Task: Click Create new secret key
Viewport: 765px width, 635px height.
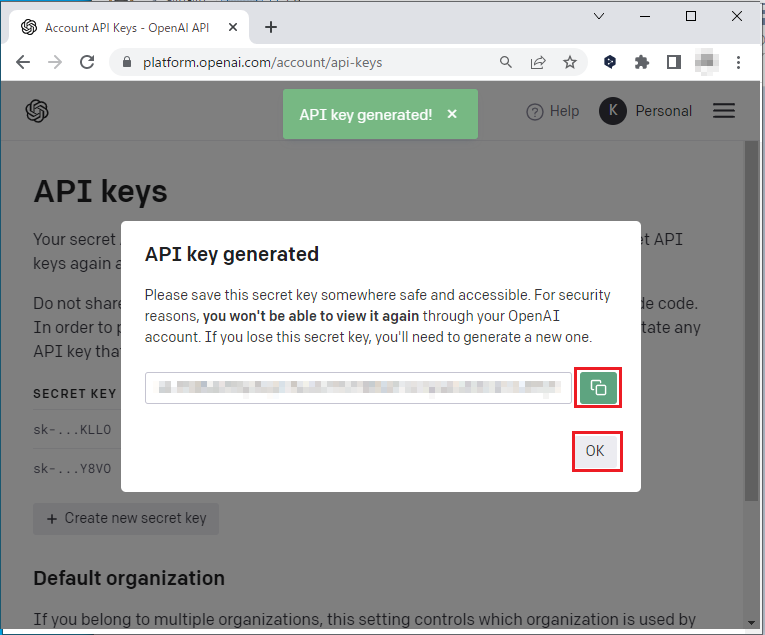Action: point(126,518)
